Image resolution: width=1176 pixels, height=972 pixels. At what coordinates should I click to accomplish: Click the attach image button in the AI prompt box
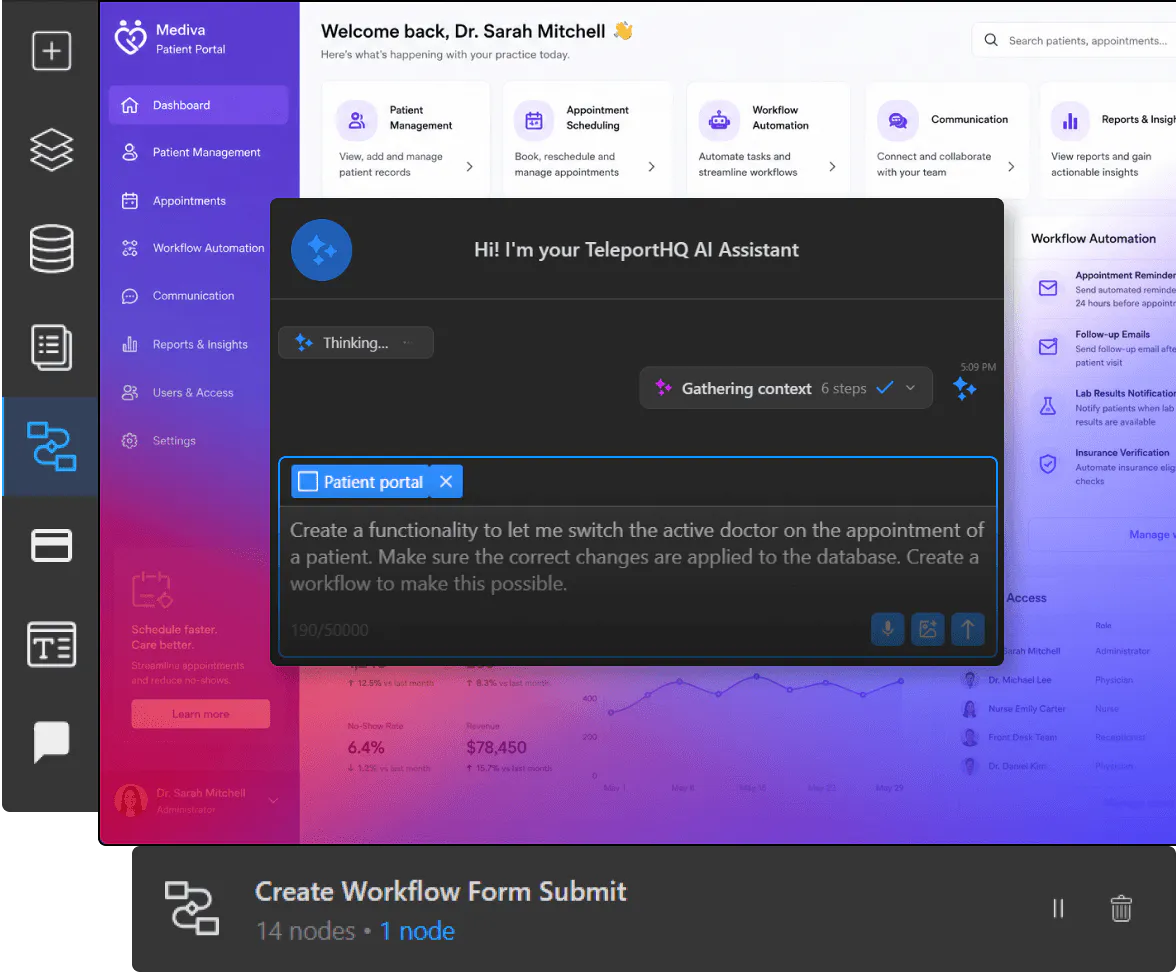(x=928, y=628)
